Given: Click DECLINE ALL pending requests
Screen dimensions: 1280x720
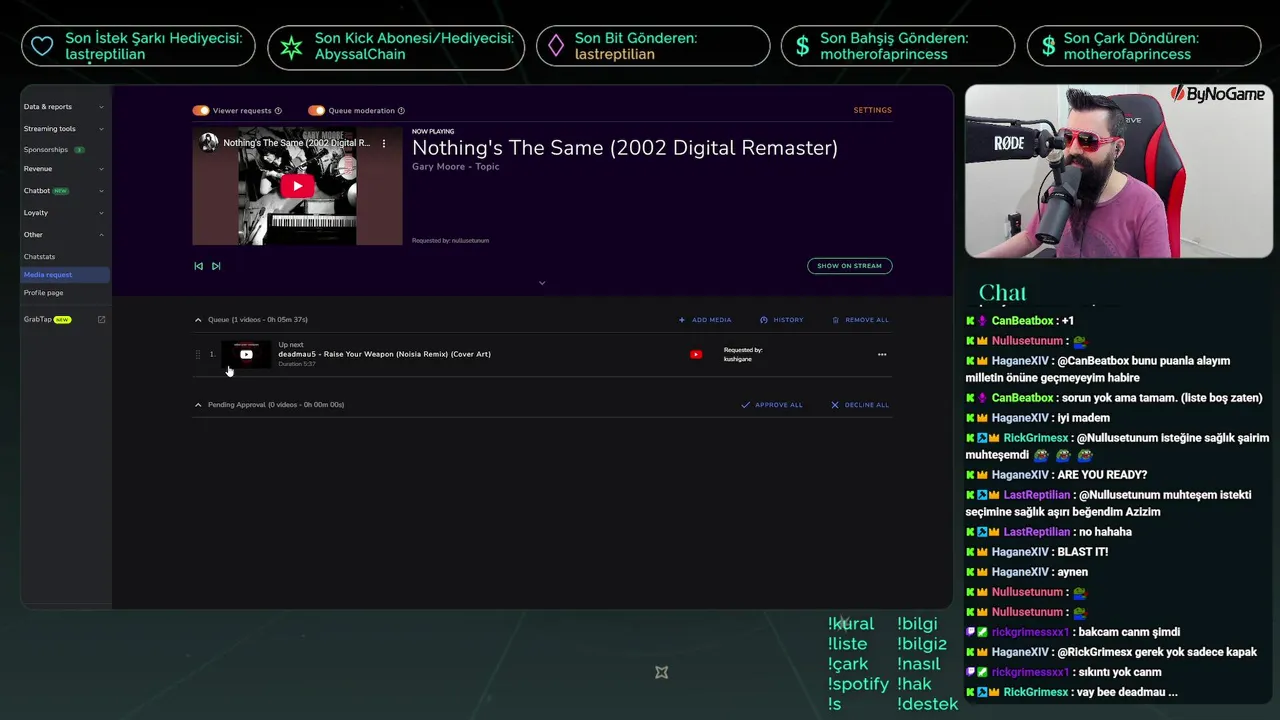Looking at the screenshot, I should click(x=860, y=405).
